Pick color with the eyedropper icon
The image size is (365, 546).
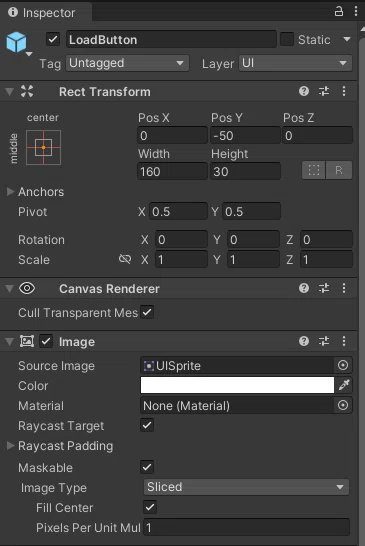pyautogui.click(x=344, y=385)
